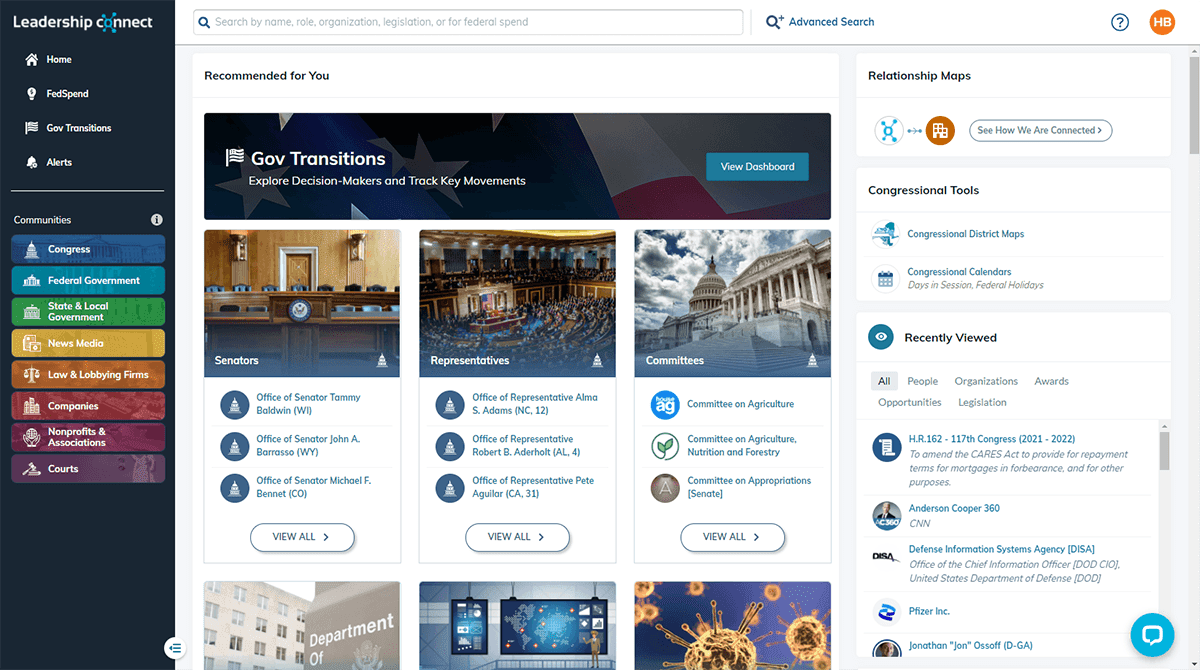Open Office of Representative Pete Aguilar link

click(x=533, y=488)
